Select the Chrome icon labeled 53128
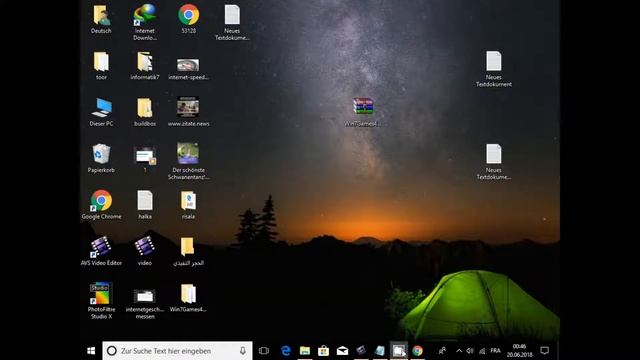 pos(189,15)
